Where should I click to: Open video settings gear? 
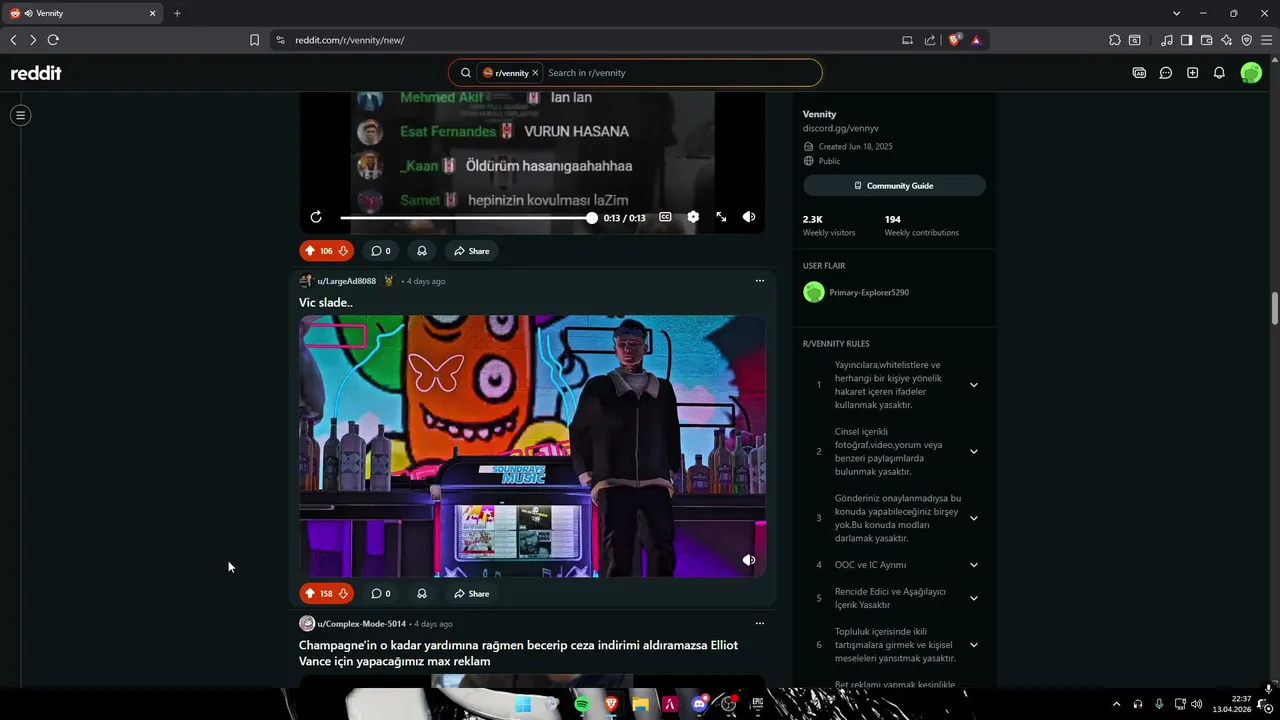pos(693,217)
